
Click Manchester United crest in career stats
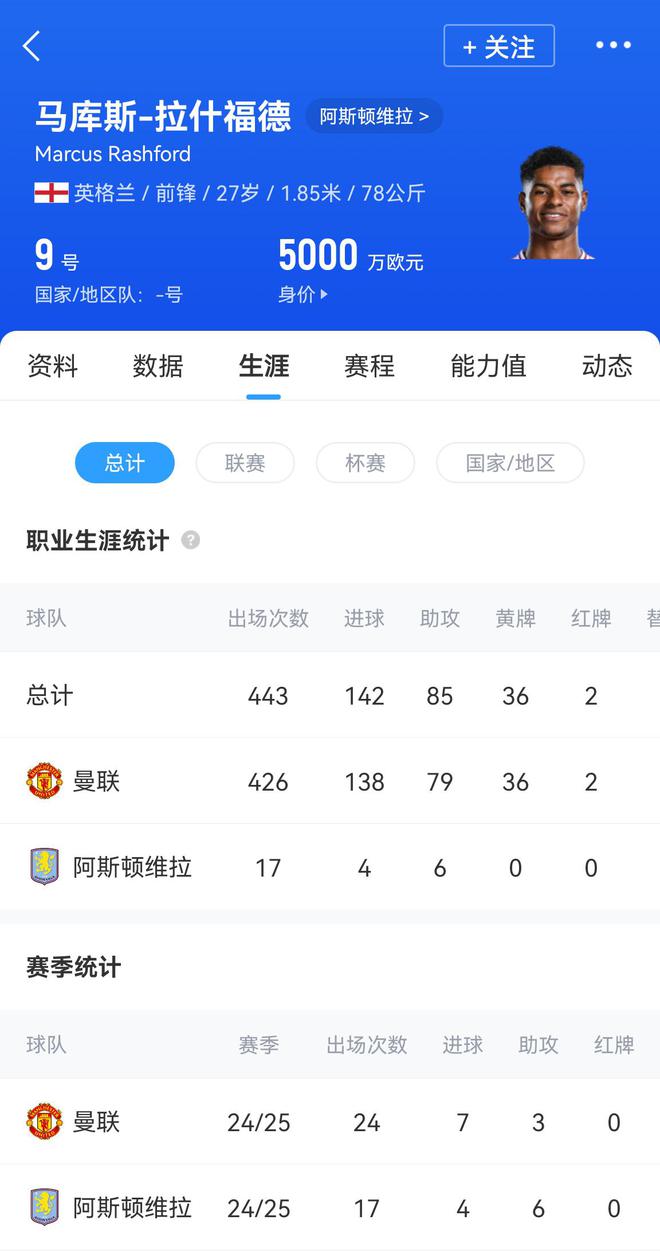pyautogui.click(x=44, y=781)
